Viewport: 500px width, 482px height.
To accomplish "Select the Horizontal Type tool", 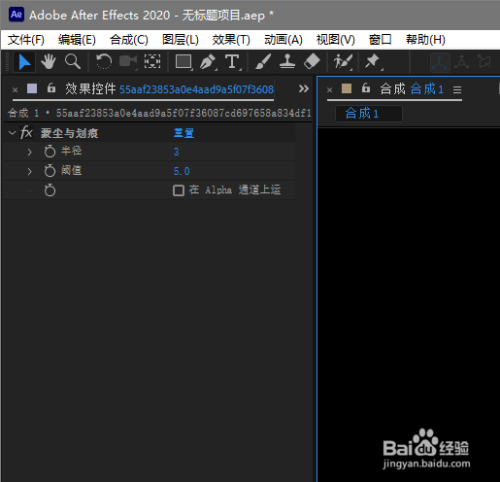I will [x=232, y=62].
